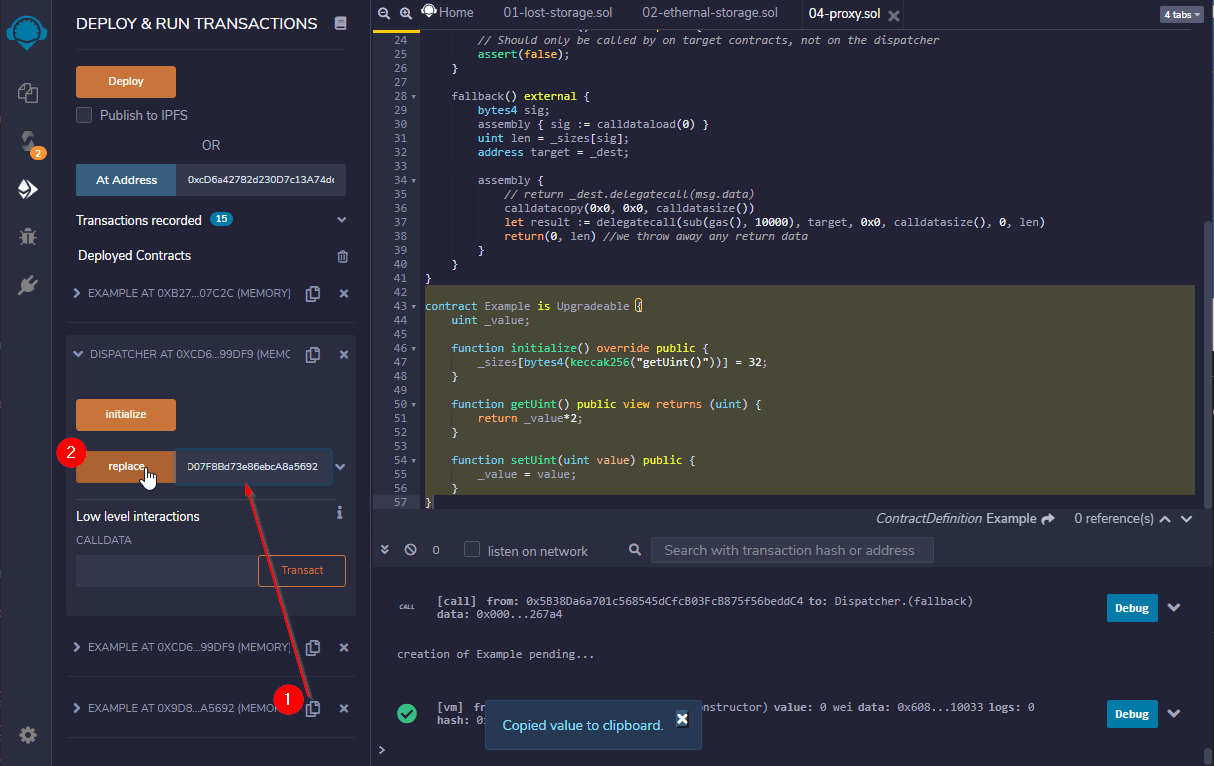Jump to ContractDefinition Example with arrow icon

click(1048, 519)
